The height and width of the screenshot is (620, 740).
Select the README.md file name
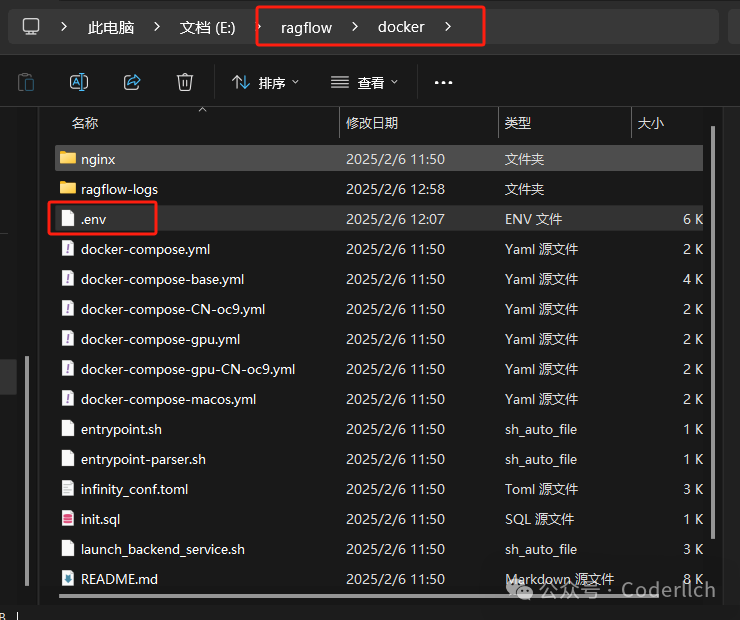(119, 579)
